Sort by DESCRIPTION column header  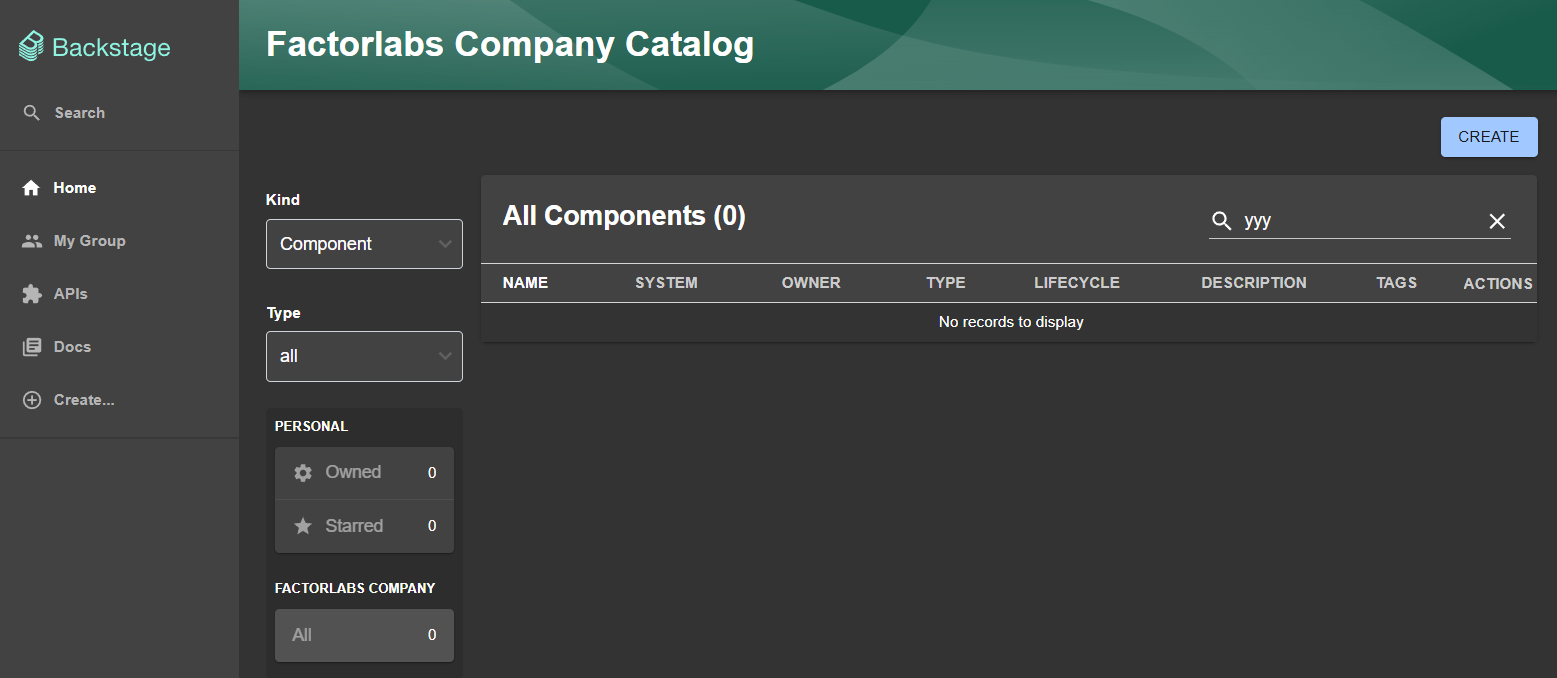click(1254, 283)
